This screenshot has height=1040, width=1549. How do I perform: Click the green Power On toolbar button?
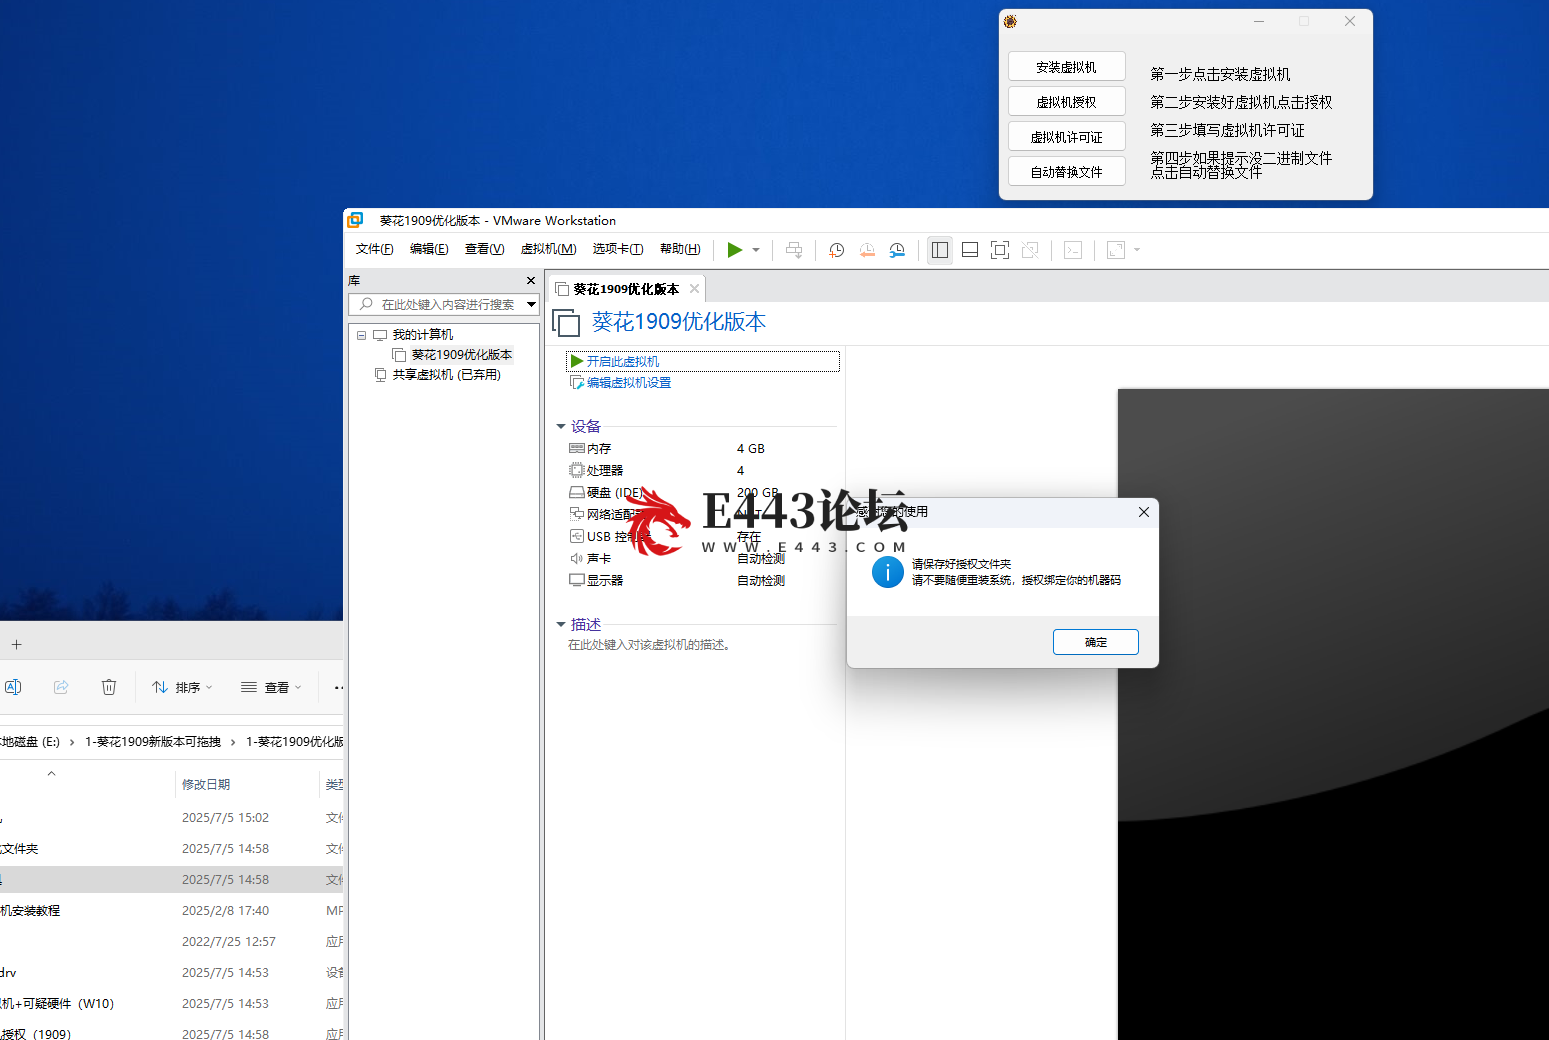point(735,250)
